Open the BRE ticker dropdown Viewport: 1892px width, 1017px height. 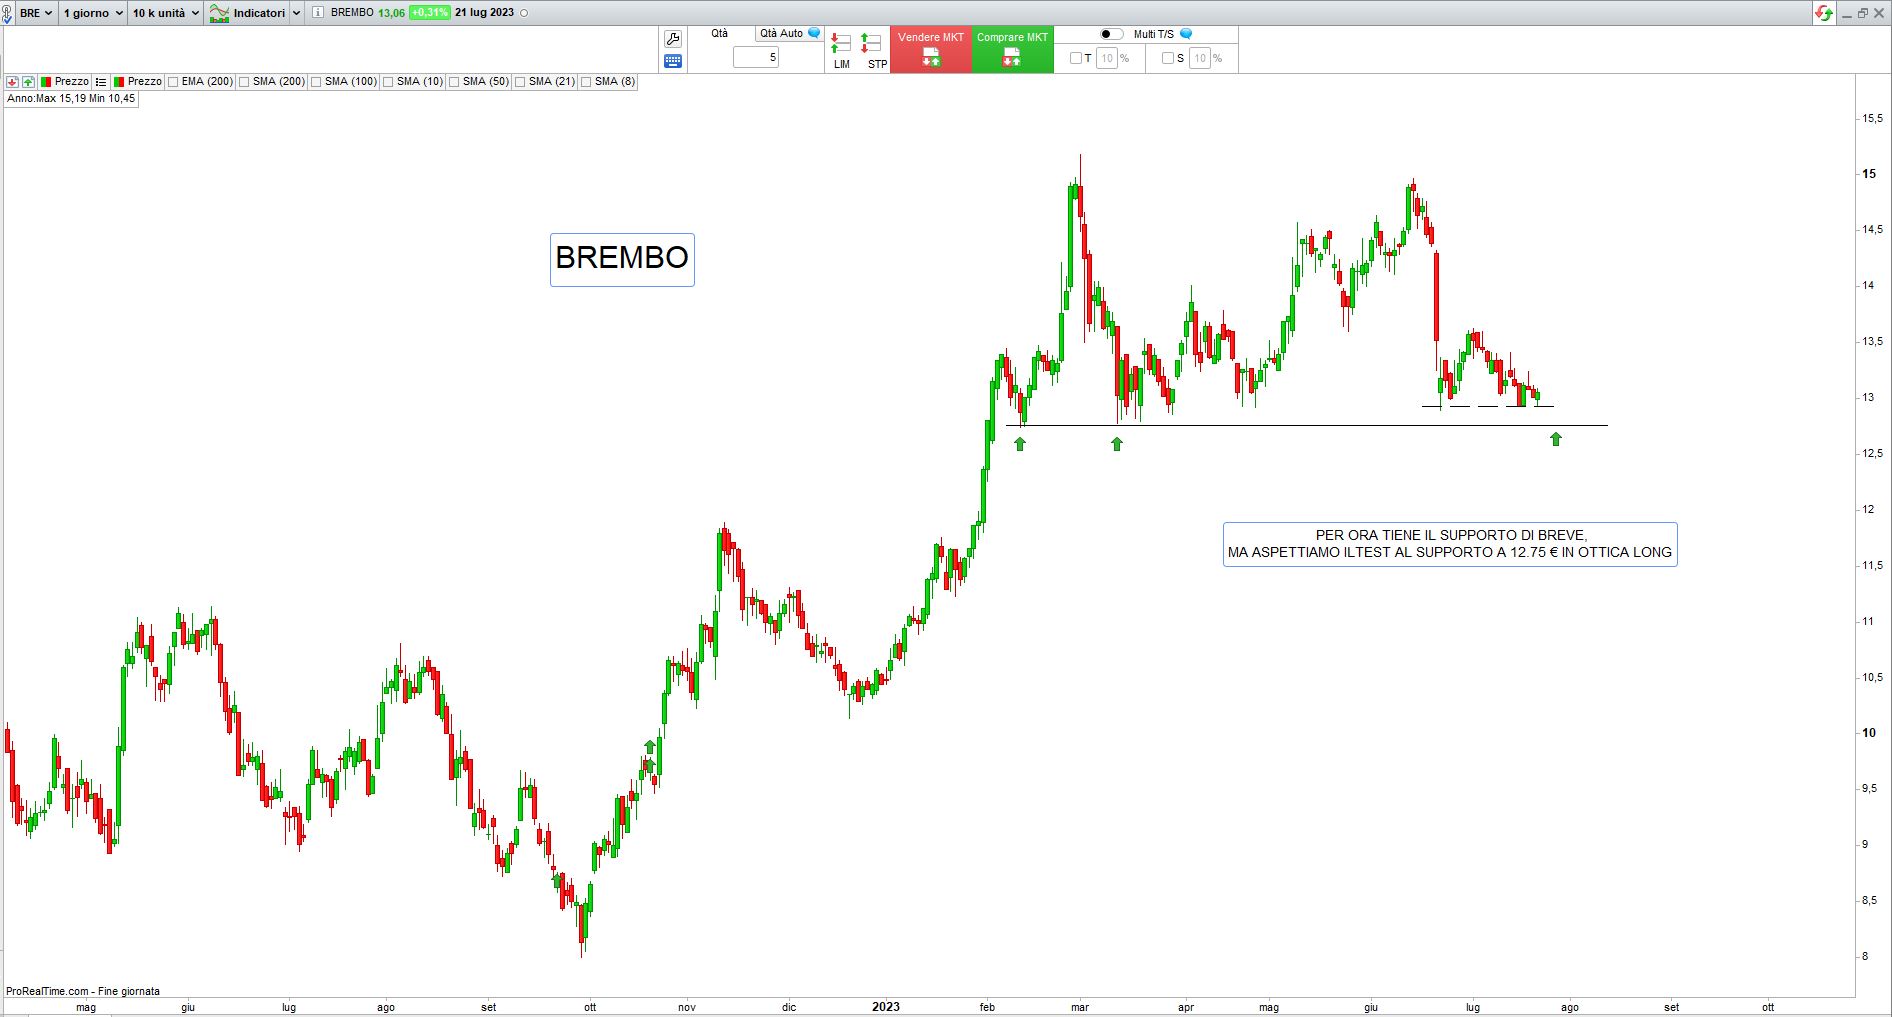(36, 13)
